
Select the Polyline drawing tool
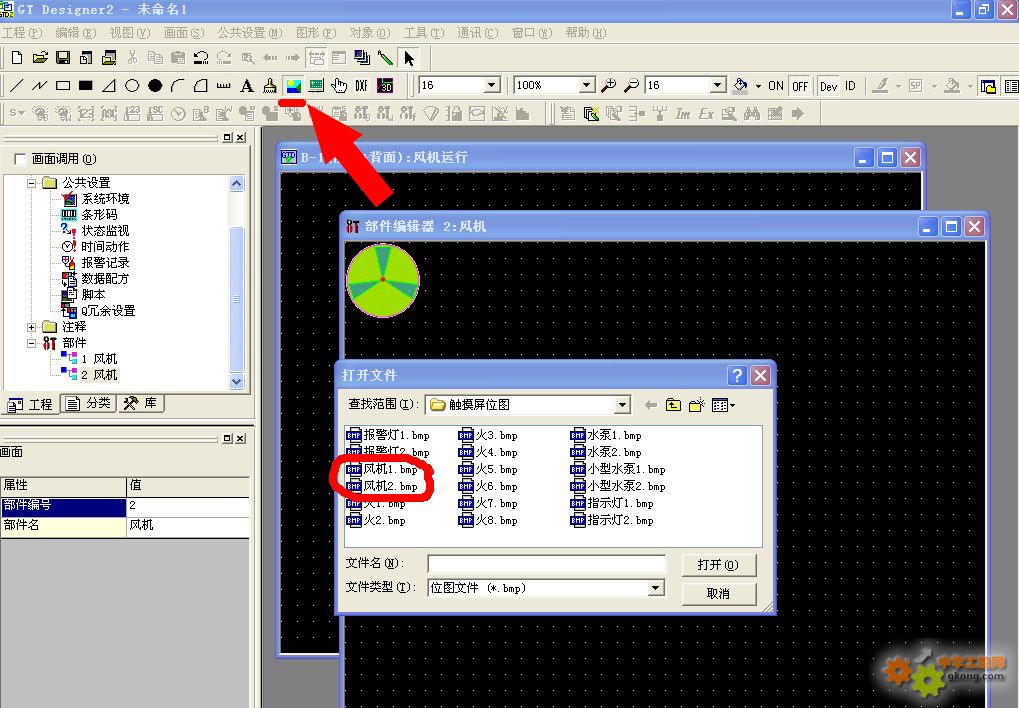(40, 85)
